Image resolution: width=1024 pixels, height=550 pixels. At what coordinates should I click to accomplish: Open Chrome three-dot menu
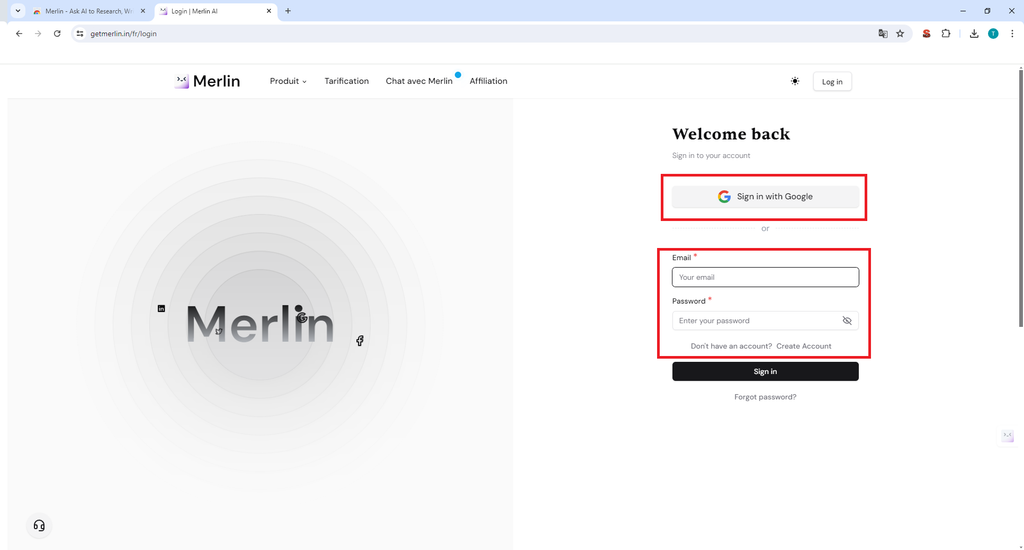(1012, 33)
